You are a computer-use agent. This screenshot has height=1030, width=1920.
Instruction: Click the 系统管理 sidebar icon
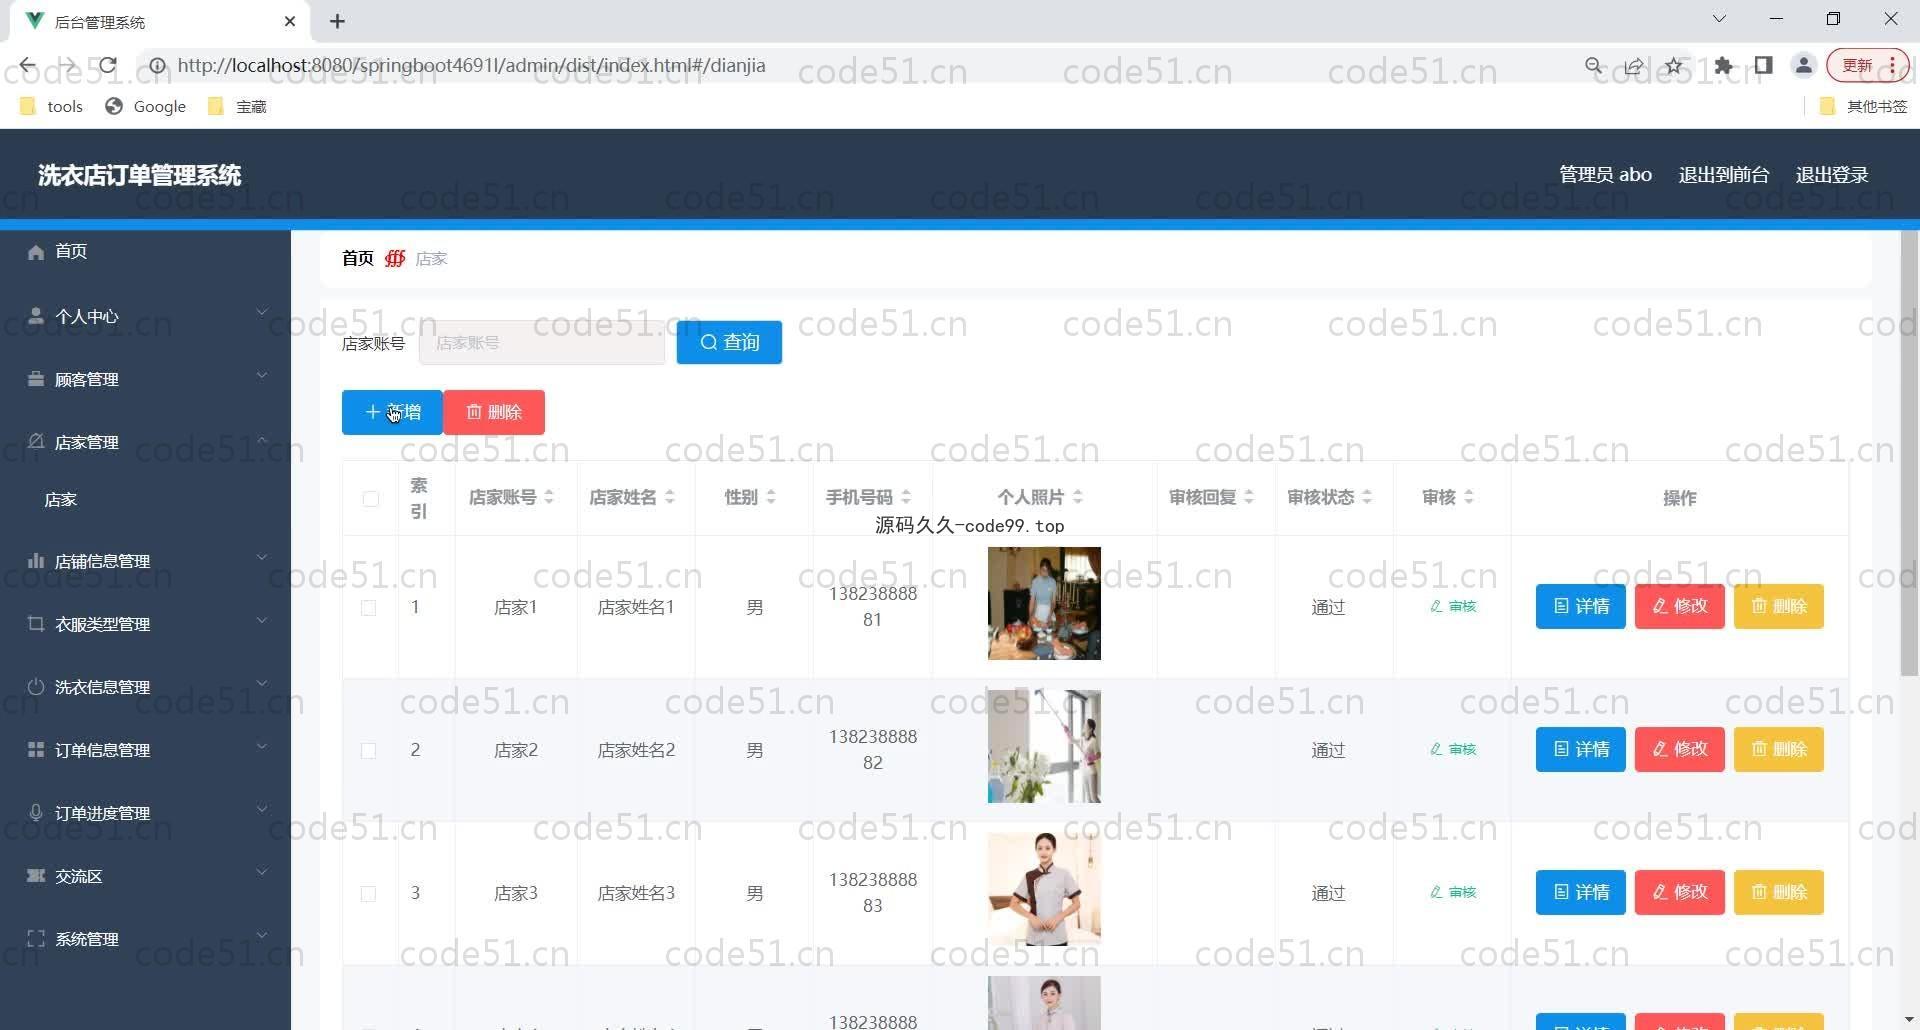(x=36, y=939)
